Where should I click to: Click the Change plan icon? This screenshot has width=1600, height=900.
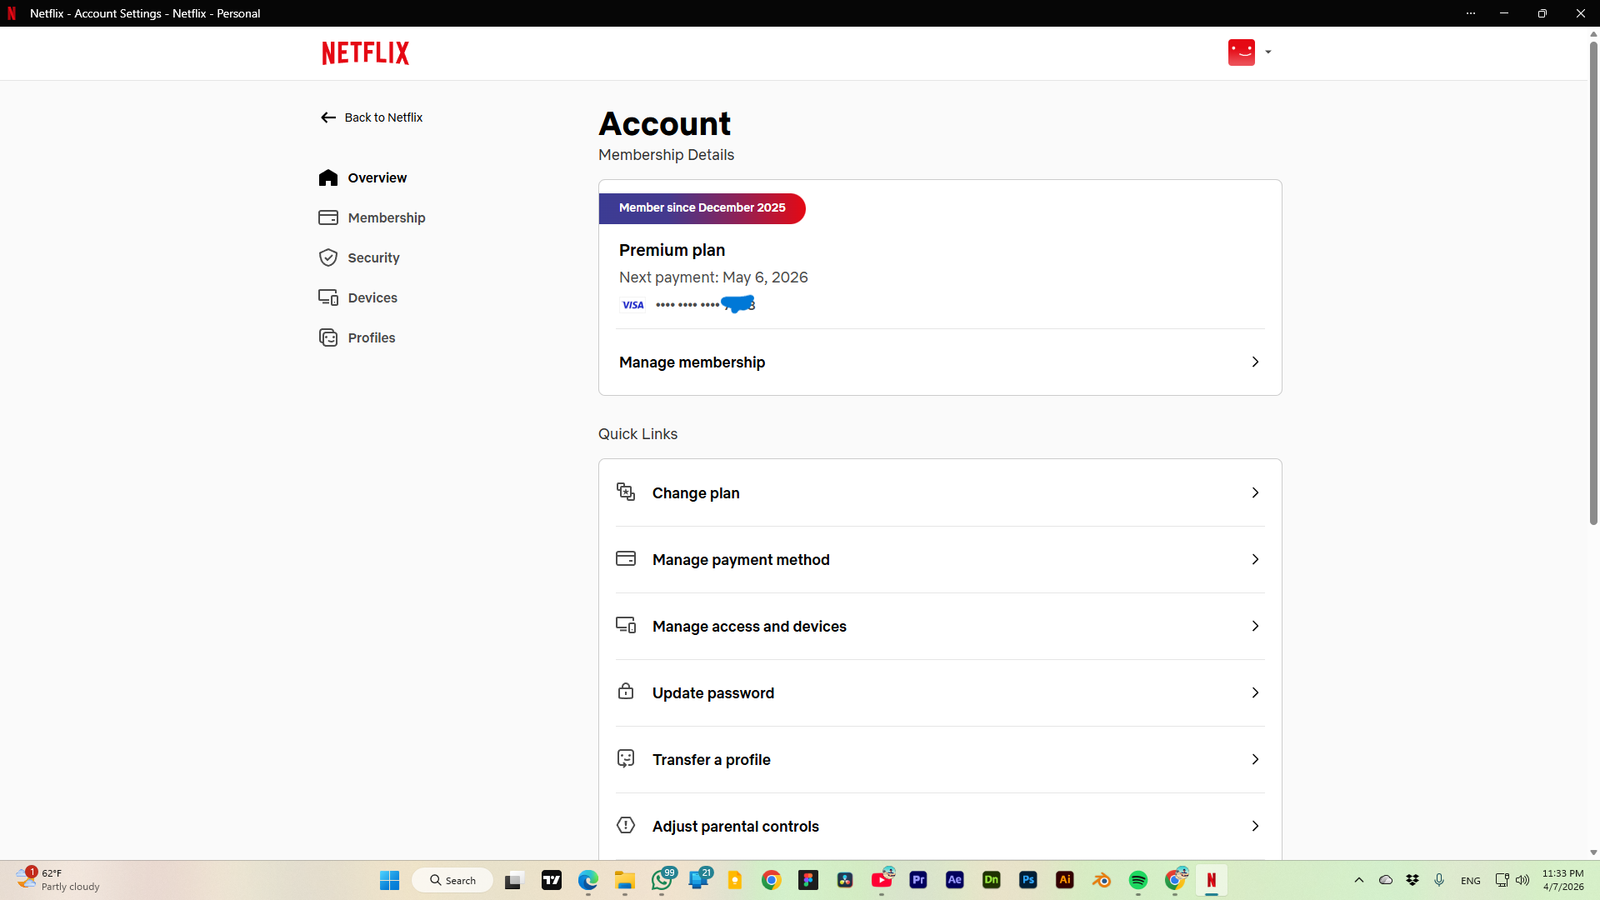tap(626, 492)
